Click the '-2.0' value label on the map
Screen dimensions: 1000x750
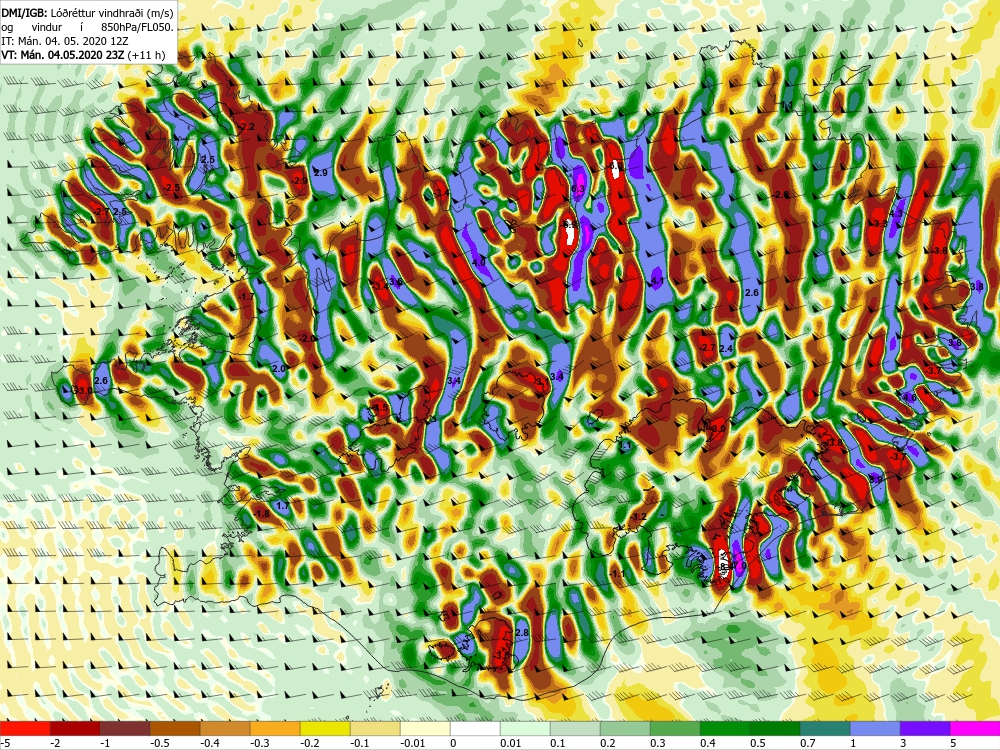pyautogui.click(x=308, y=339)
